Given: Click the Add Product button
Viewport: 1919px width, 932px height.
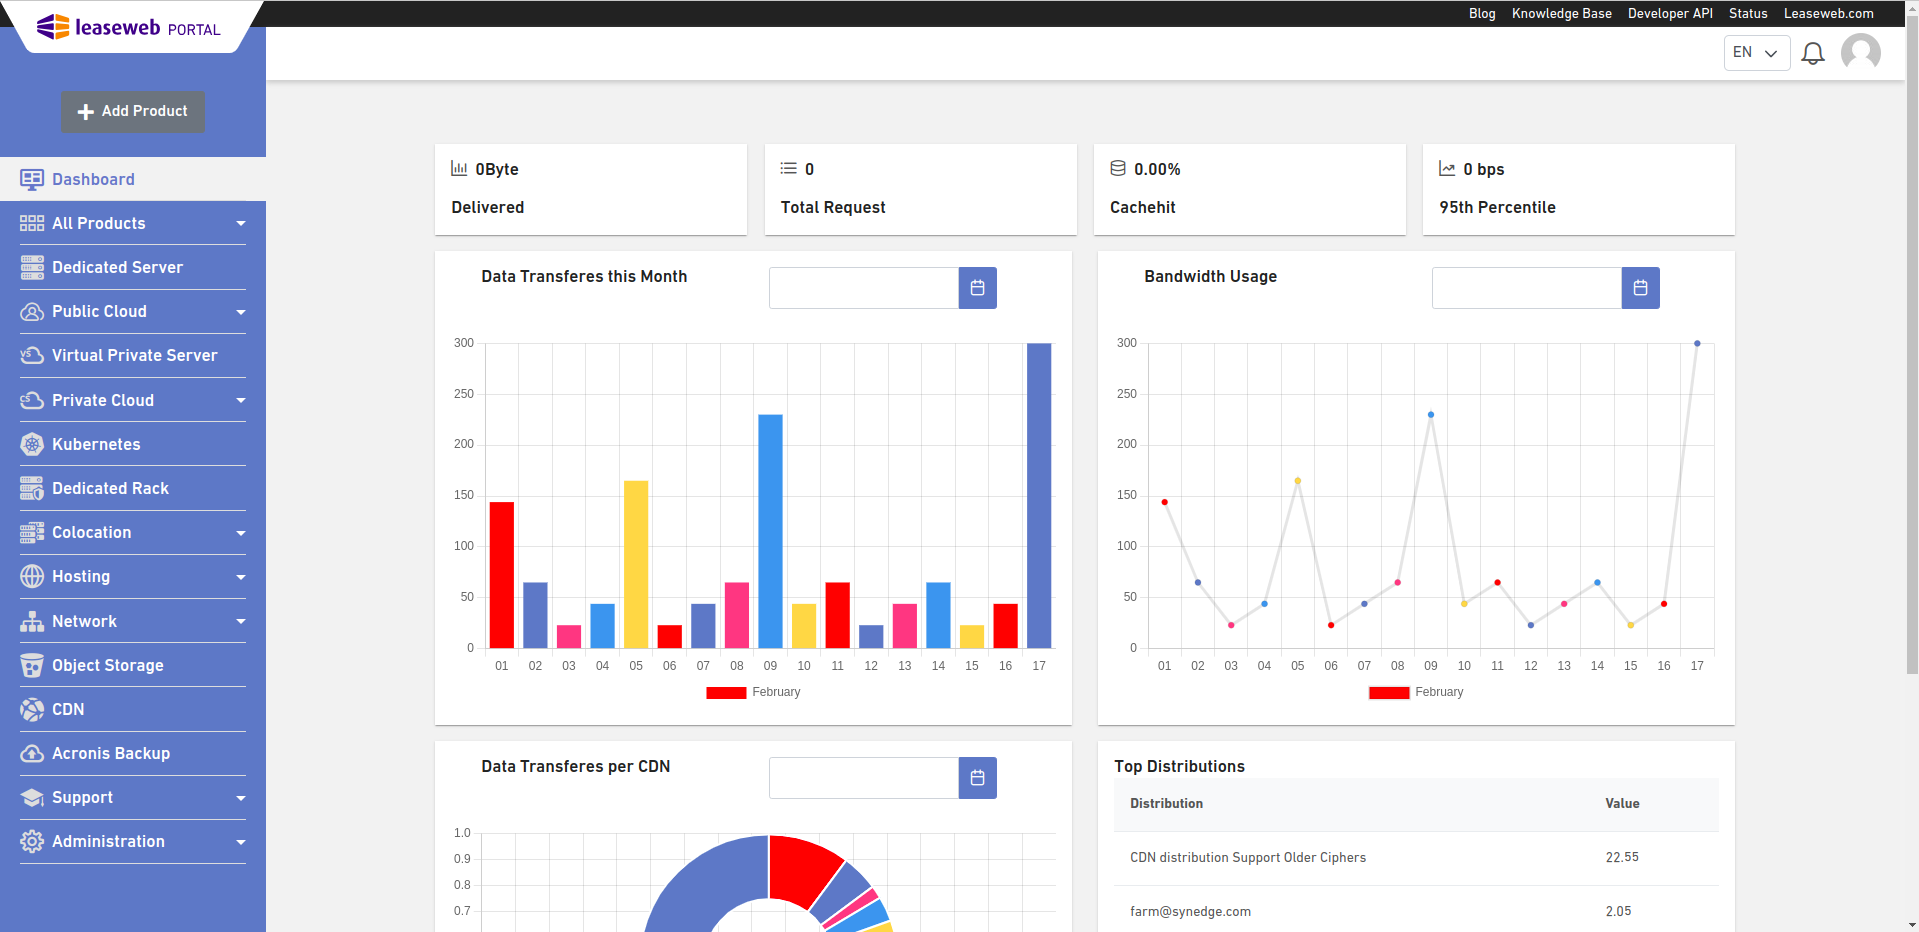Looking at the screenshot, I should coord(133,112).
